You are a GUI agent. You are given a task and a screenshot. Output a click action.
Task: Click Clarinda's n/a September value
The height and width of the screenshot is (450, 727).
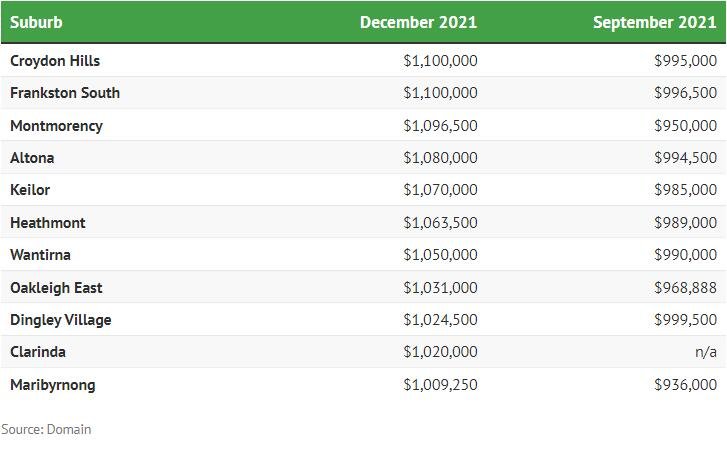(706, 352)
